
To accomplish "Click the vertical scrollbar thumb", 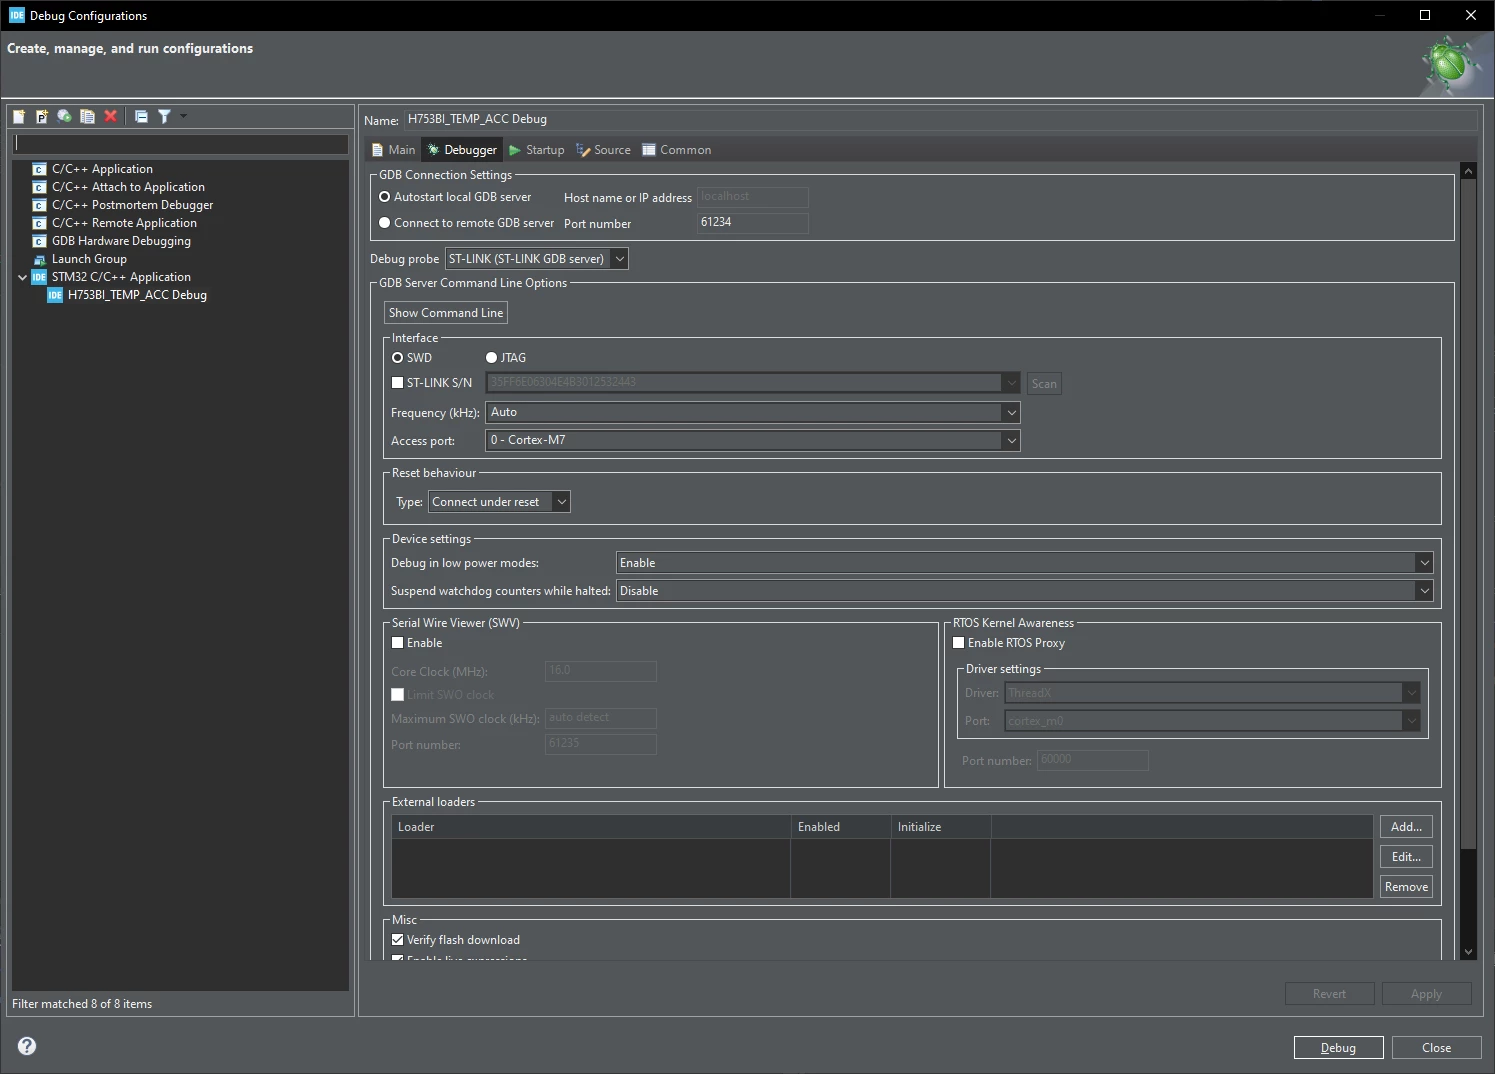I will (1468, 514).
